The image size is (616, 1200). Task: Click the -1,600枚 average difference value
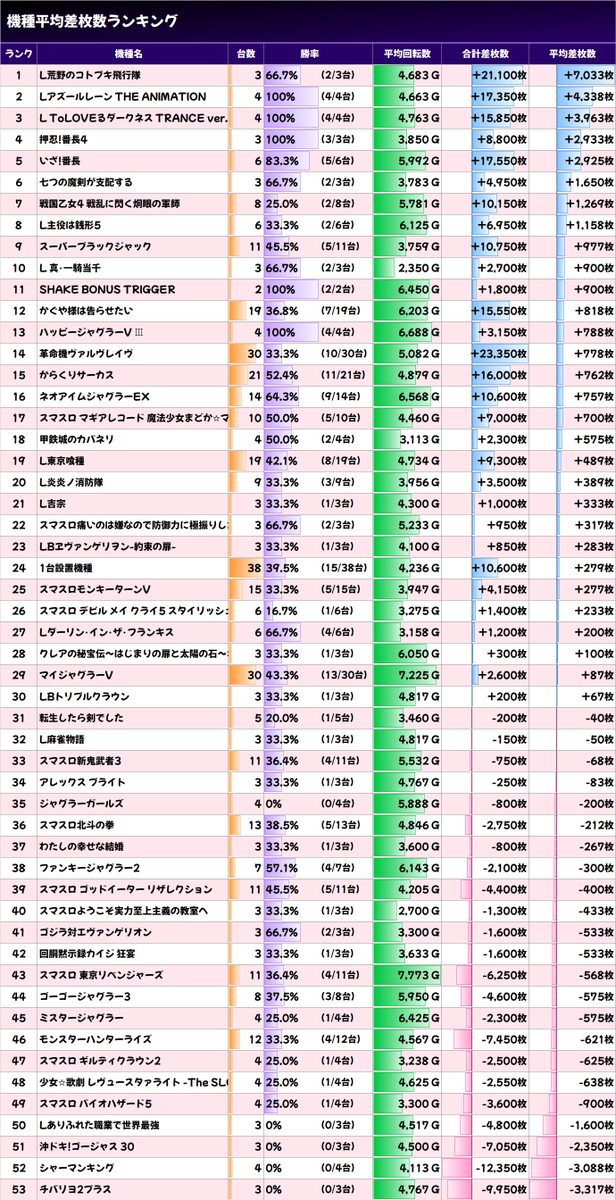coord(589,1124)
